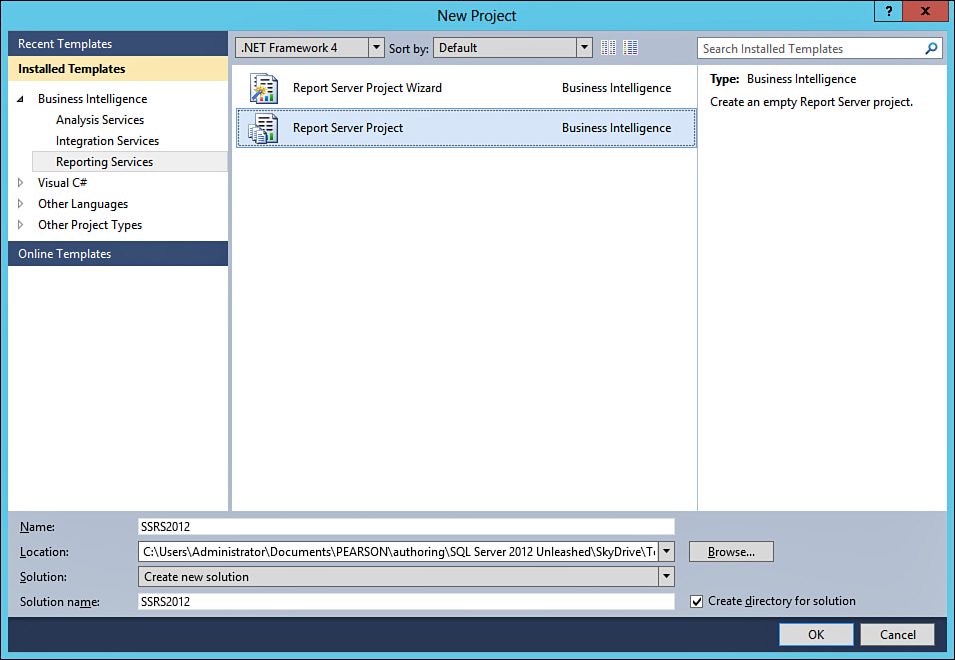Open the Recent Templates section
955x660 pixels.
coord(65,44)
